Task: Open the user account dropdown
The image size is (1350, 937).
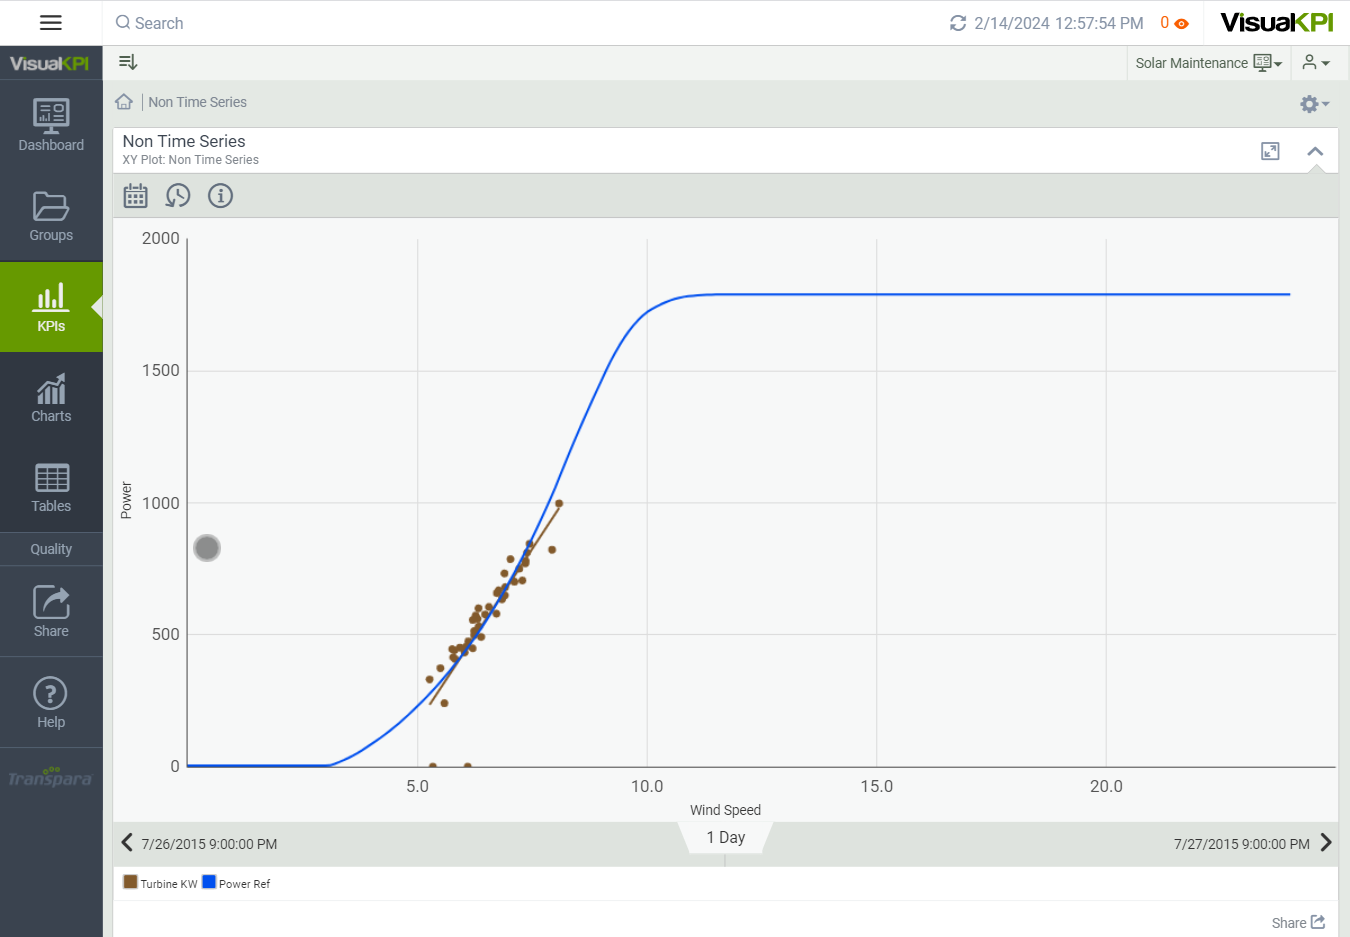Action: click(x=1315, y=63)
